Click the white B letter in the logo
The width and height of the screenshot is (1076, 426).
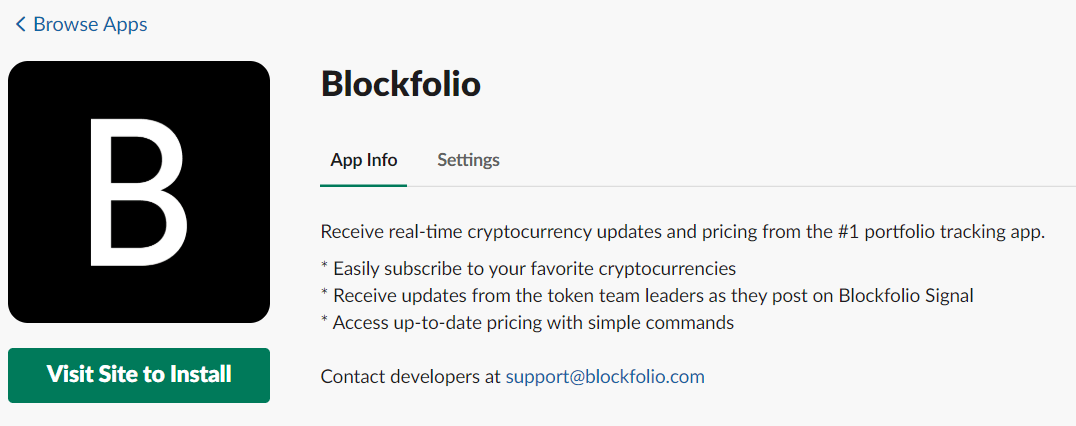coord(137,191)
